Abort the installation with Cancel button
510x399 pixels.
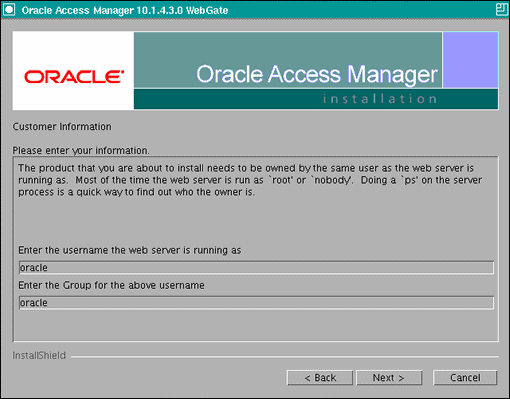point(465,378)
